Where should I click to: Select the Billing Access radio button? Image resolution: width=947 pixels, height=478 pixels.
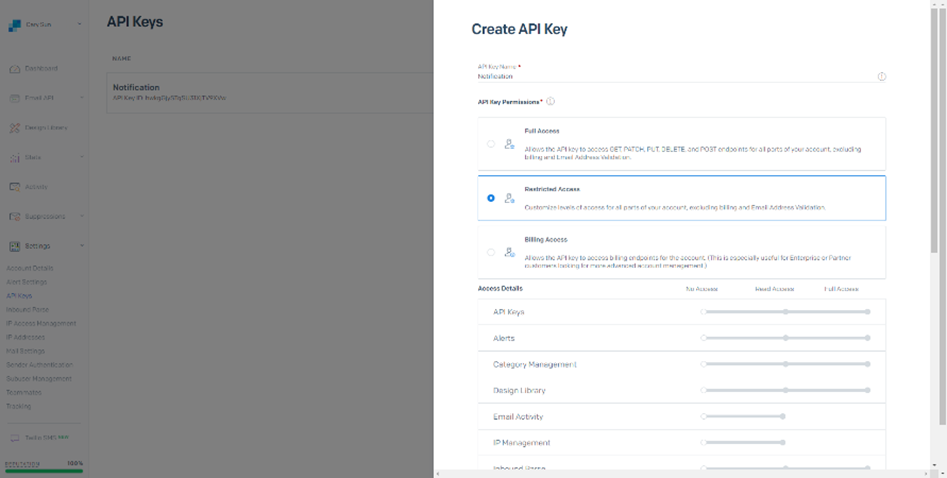coord(491,253)
